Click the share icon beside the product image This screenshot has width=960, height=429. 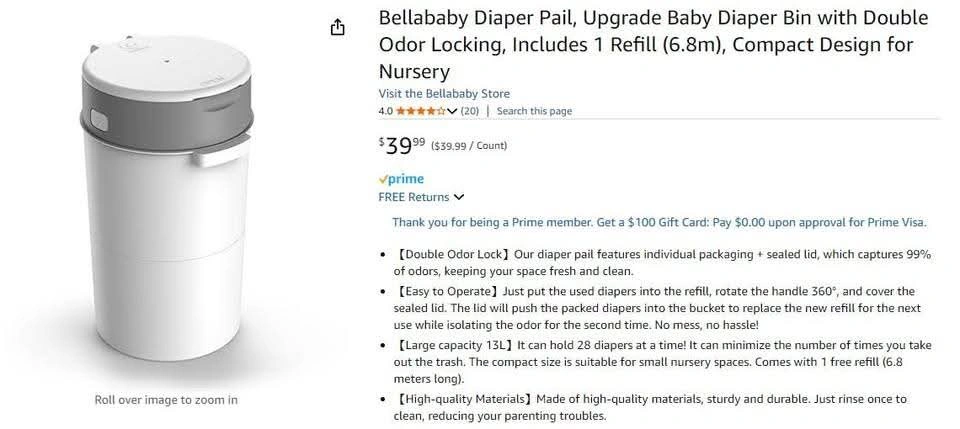coord(338,28)
